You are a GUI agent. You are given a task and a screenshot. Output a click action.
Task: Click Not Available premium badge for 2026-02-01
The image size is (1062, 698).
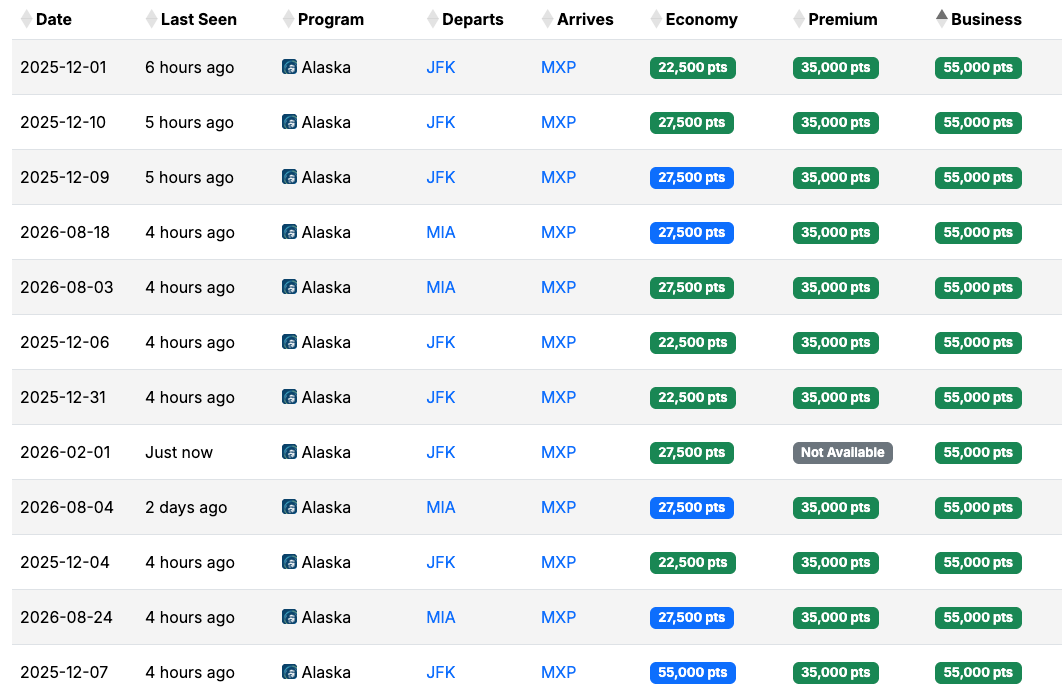842,452
